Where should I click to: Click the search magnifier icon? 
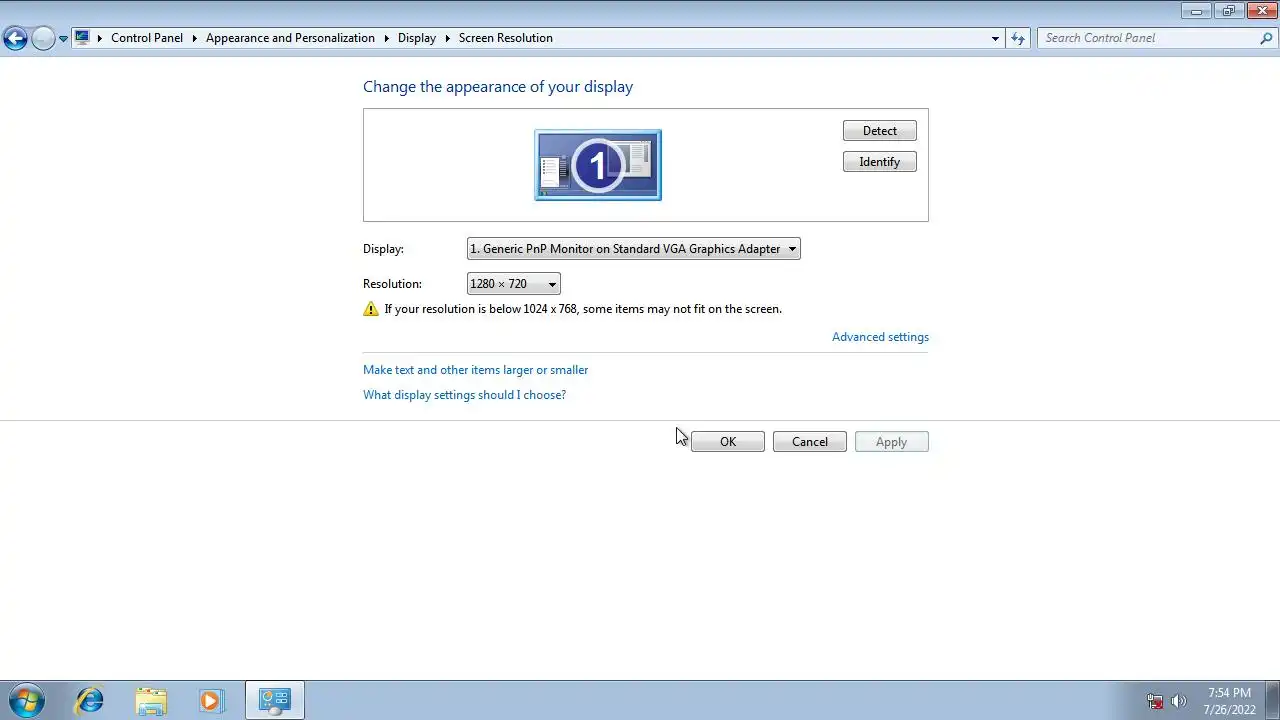1266,38
